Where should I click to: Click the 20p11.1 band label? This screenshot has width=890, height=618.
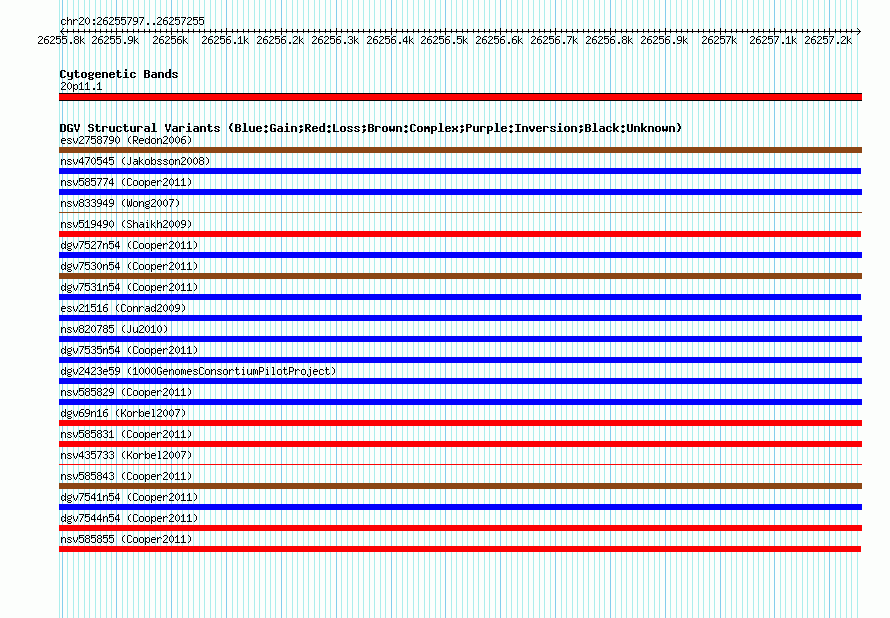point(81,86)
